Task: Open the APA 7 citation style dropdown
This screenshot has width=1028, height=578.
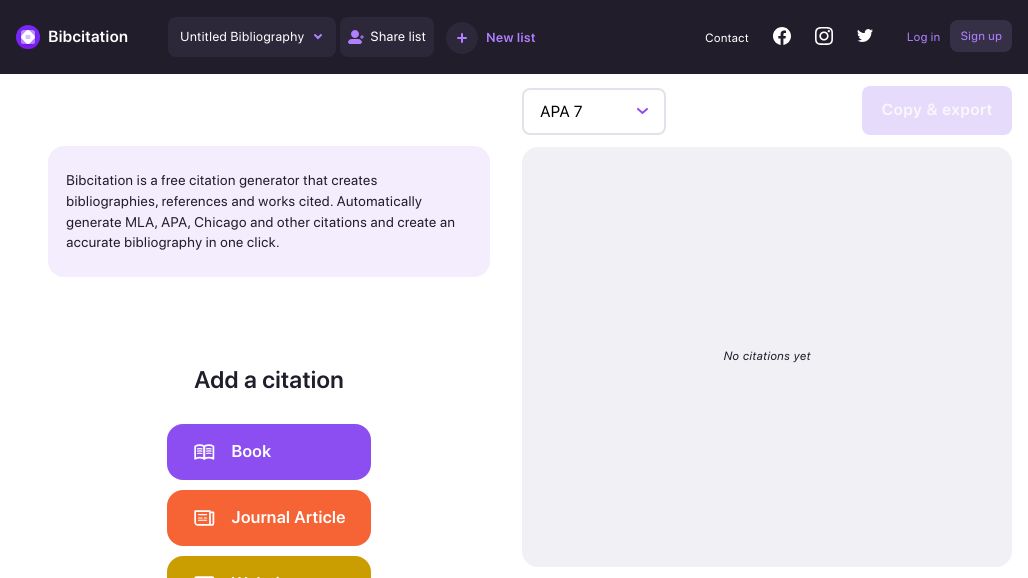Action: pos(594,111)
